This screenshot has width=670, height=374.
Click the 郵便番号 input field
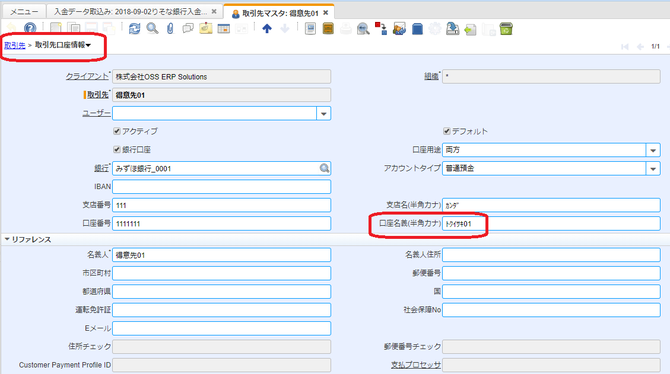click(x=551, y=273)
